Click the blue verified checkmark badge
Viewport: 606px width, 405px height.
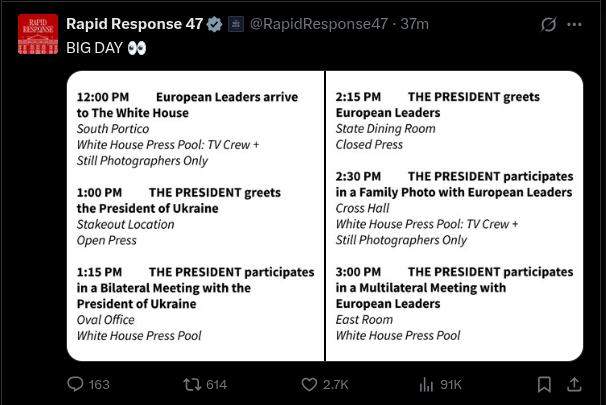pyautogui.click(x=214, y=24)
